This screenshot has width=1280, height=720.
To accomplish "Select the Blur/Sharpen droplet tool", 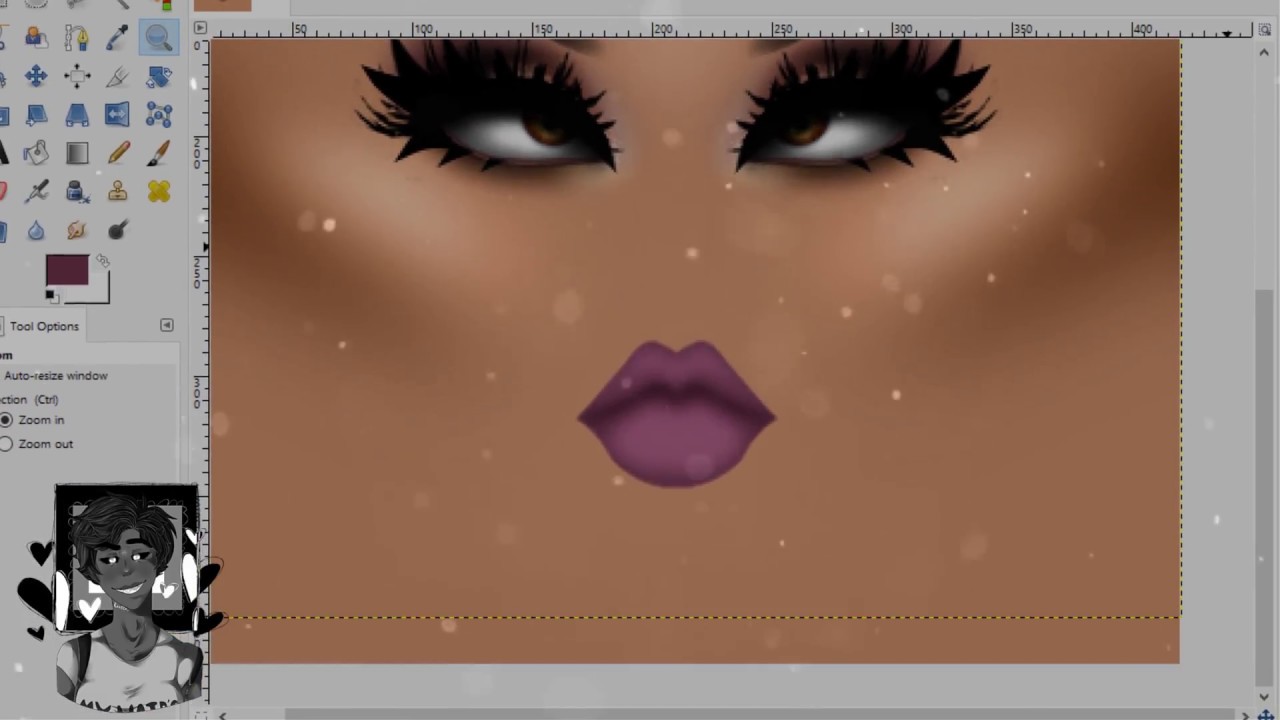I will click(x=36, y=230).
